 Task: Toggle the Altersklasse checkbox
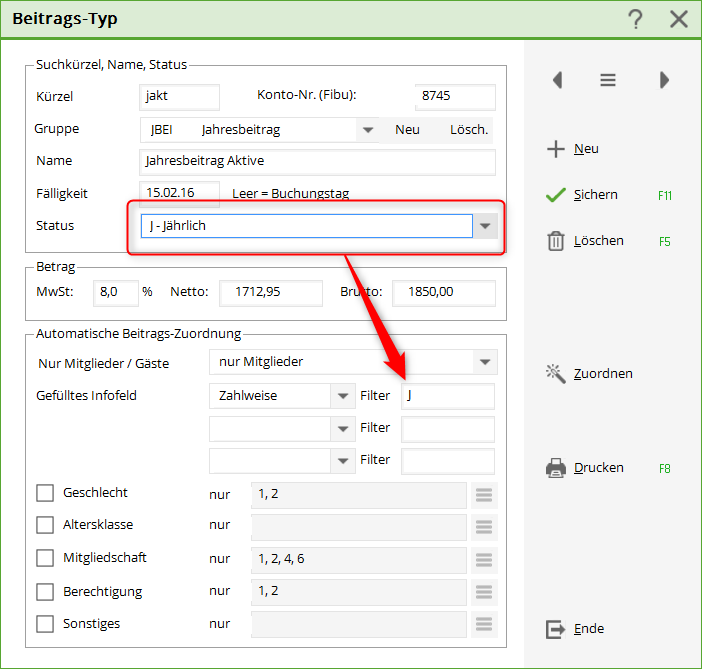pos(45,525)
